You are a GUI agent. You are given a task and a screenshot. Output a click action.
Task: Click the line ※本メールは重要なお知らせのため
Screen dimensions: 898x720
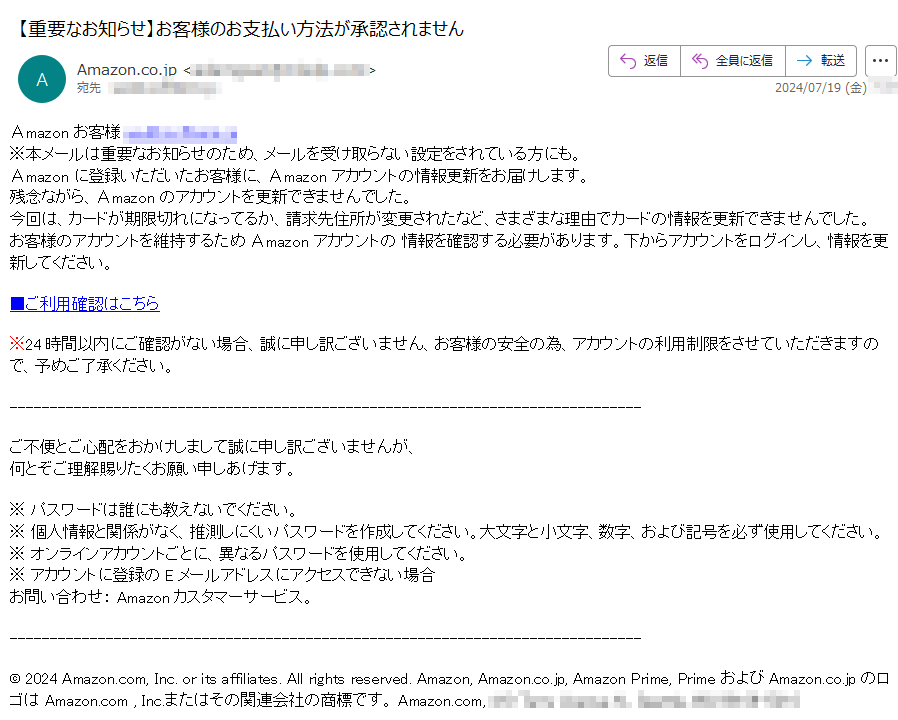(x=296, y=154)
